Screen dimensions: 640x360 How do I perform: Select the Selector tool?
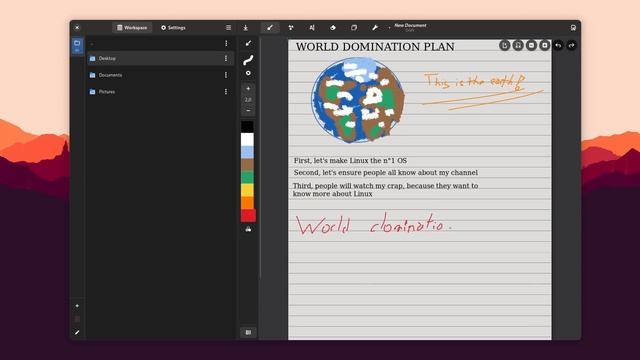(x=354, y=28)
